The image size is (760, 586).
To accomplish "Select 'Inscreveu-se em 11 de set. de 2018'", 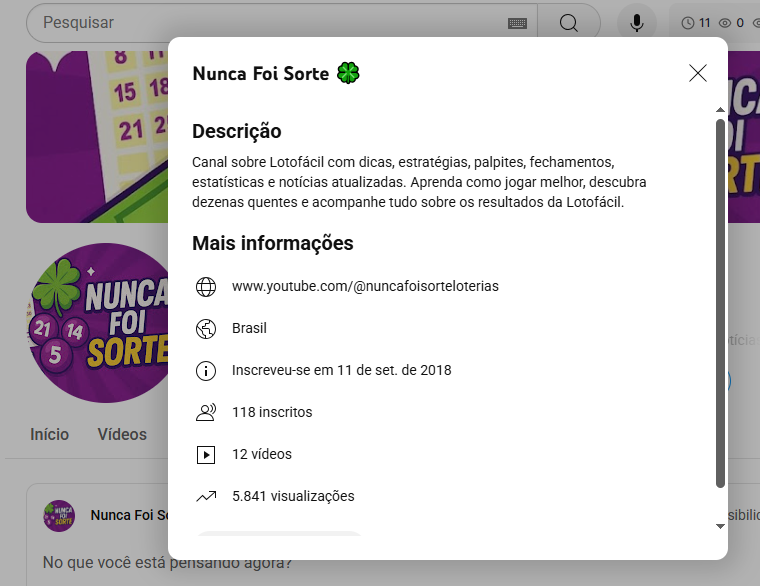I will [x=341, y=370].
